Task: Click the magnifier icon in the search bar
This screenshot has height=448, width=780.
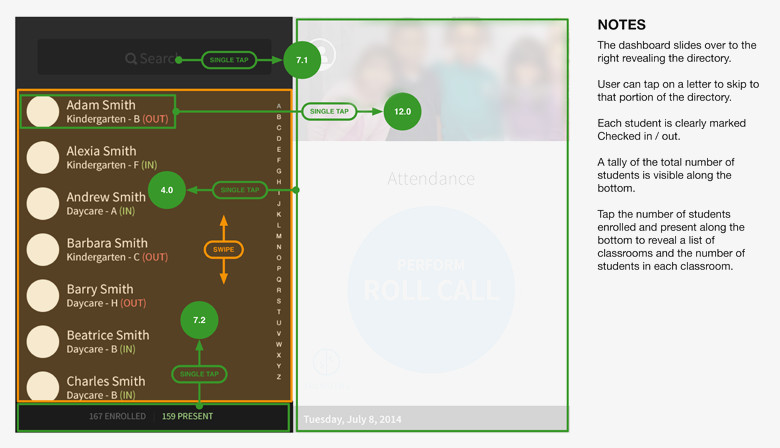Action: coord(131,59)
